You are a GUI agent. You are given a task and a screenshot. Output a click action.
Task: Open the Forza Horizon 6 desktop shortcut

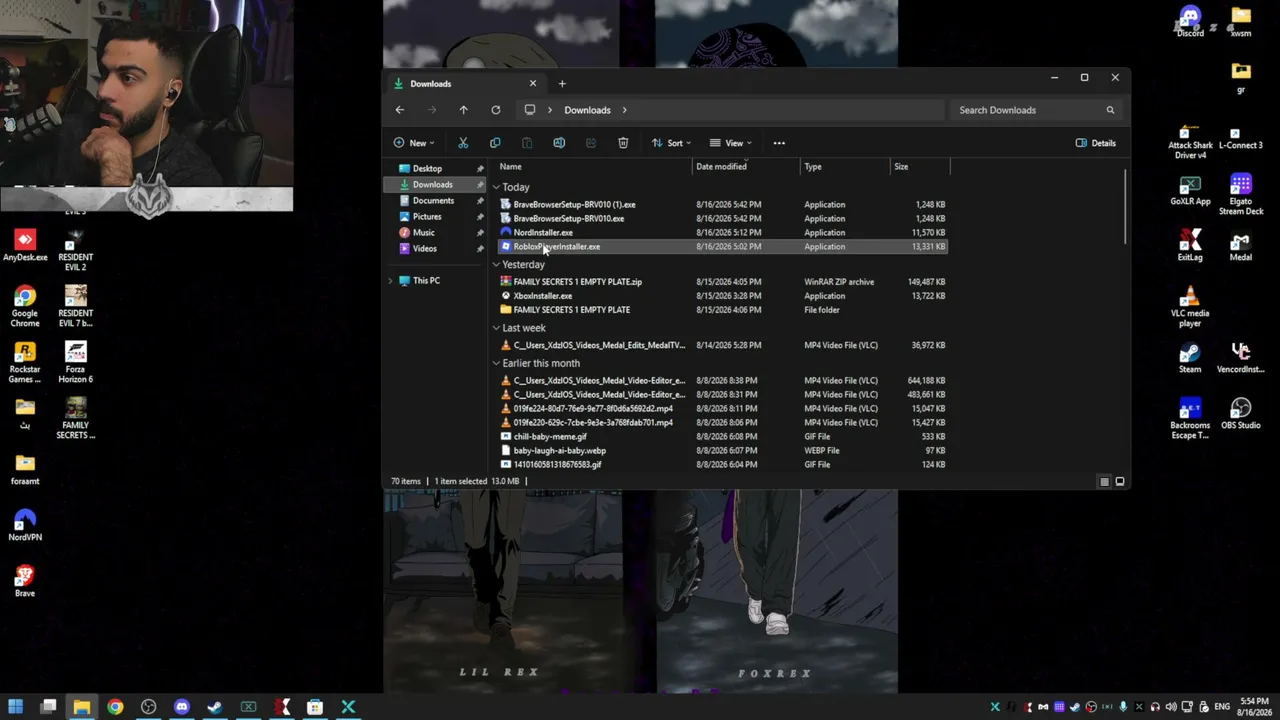pyautogui.click(x=76, y=362)
